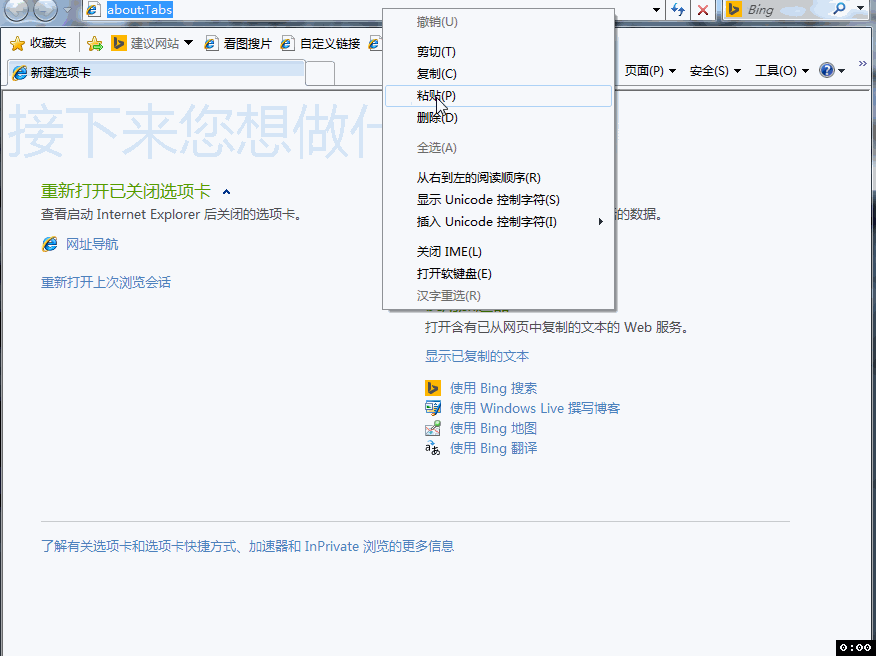876x656 pixels.
Task: Click the 网址导航 Internet Explorer icon
Action: pyautogui.click(x=49, y=243)
